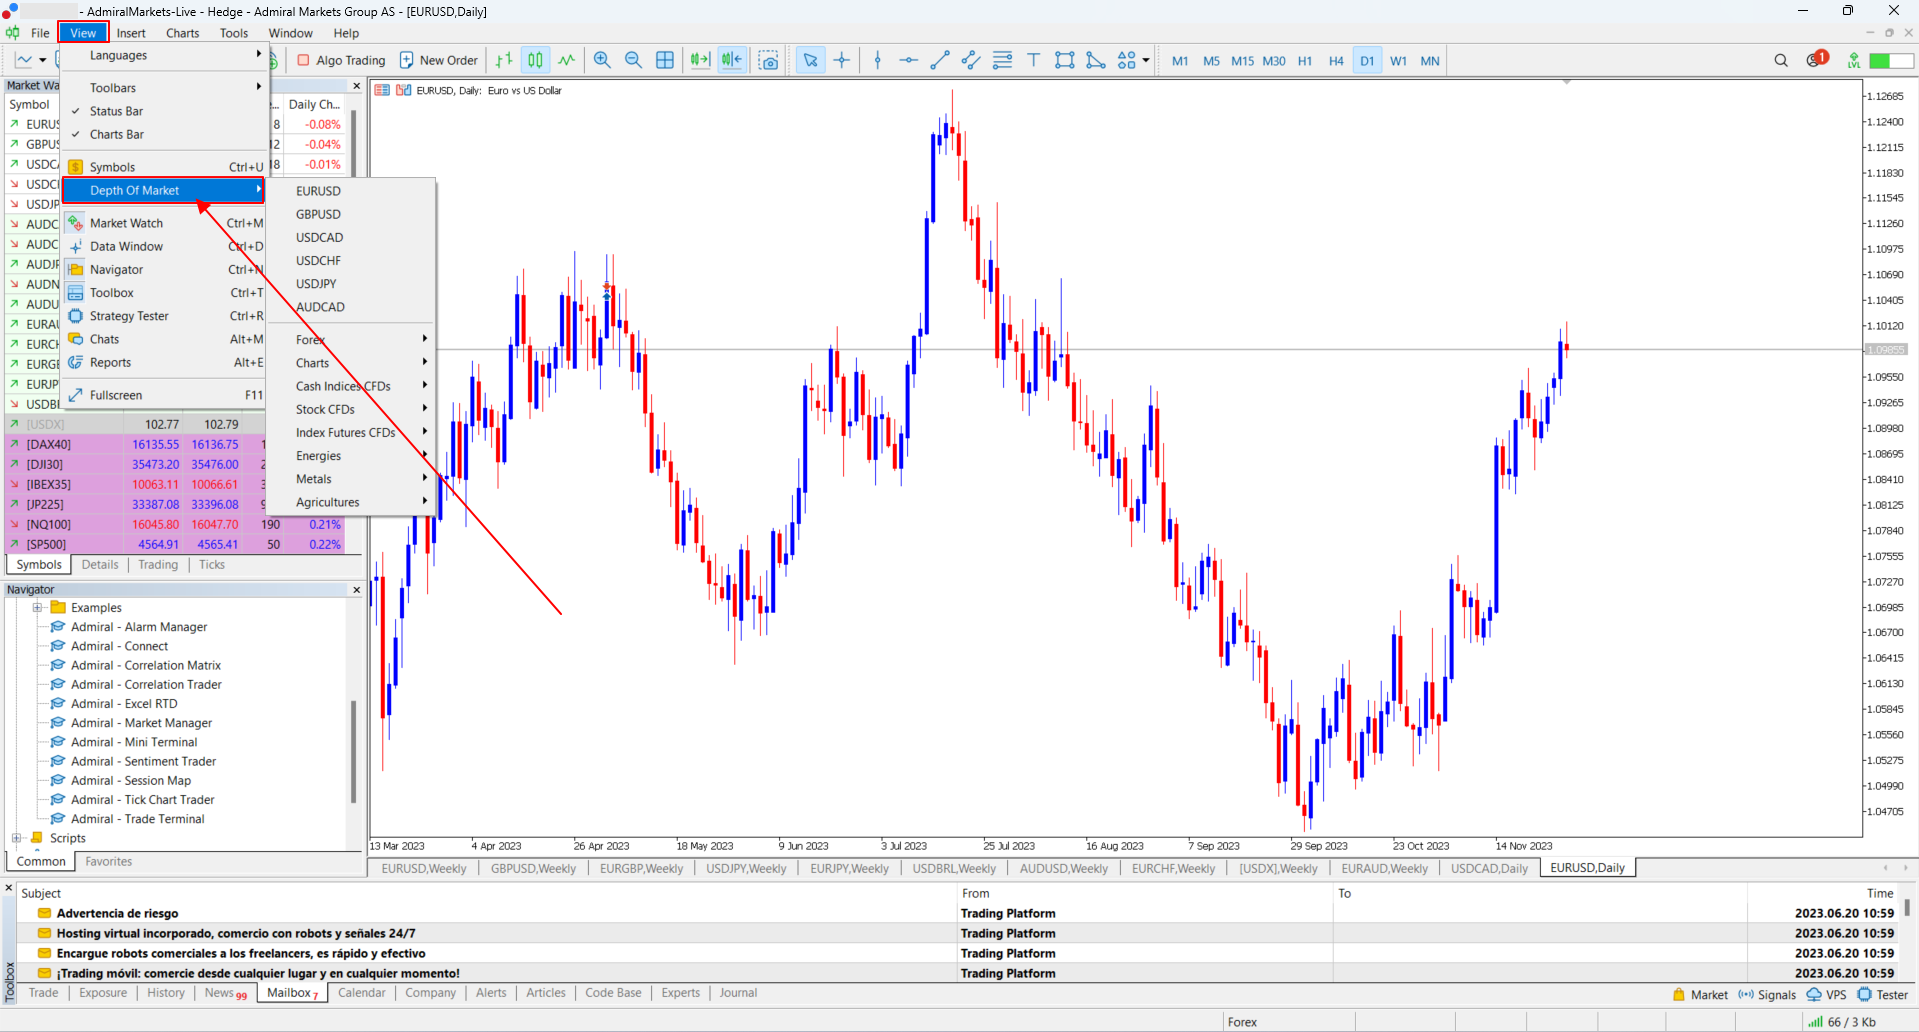Viewport: 1919px width, 1032px height.
Task: Switch timeframe to H1
Action: point(1305,61)
